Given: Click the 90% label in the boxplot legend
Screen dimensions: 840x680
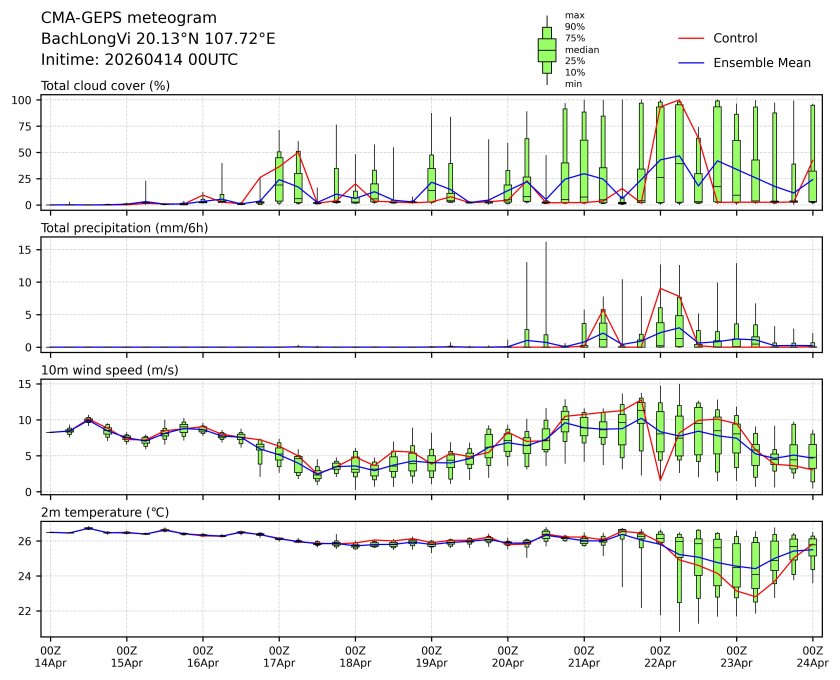Looking at the screenshot, I should click(575, 27).
